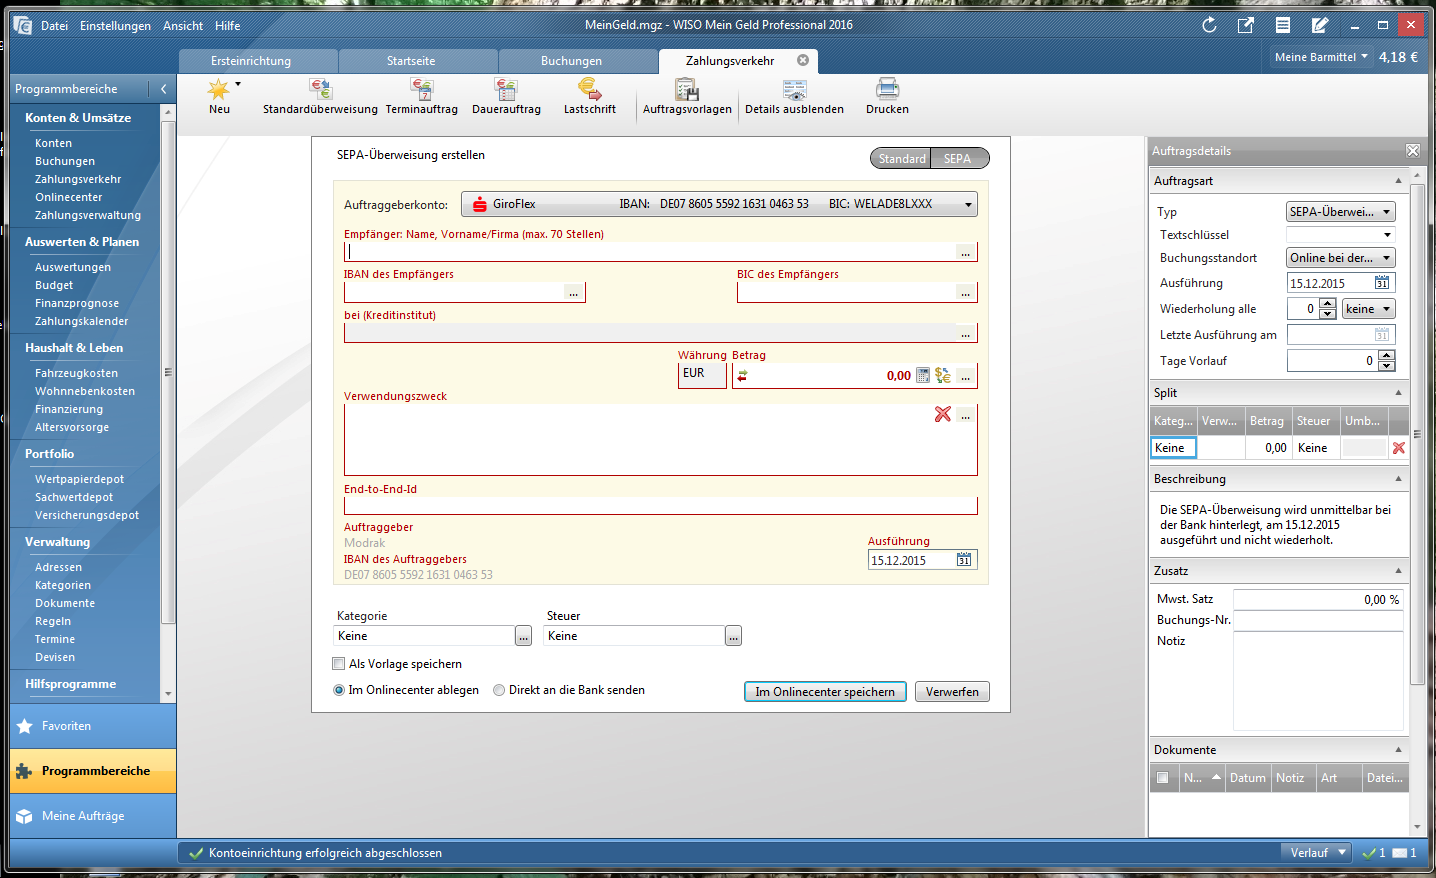Viewport: 1436px width, 878px height.
Task: Open calendar in Ausführung date field of form
Action: coord(964,560)
